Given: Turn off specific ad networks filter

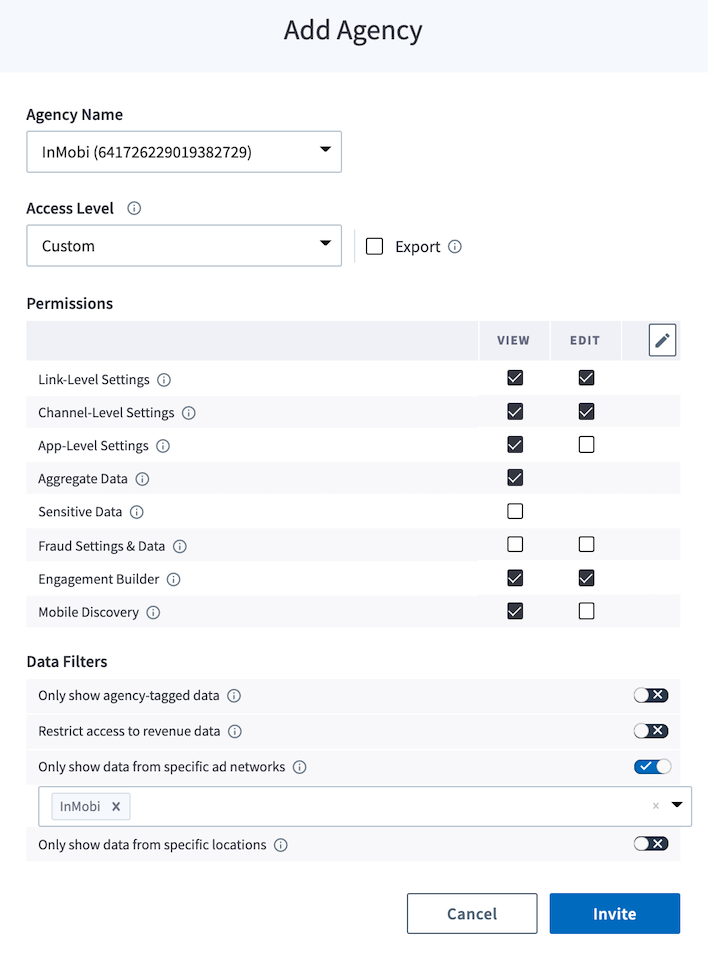Looking at the screenshot, I should (652, 767).
